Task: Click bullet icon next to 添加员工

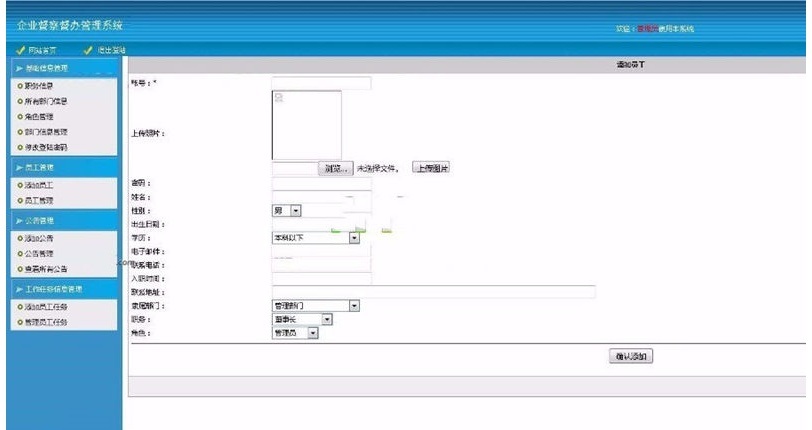Action: pos(19,186)
